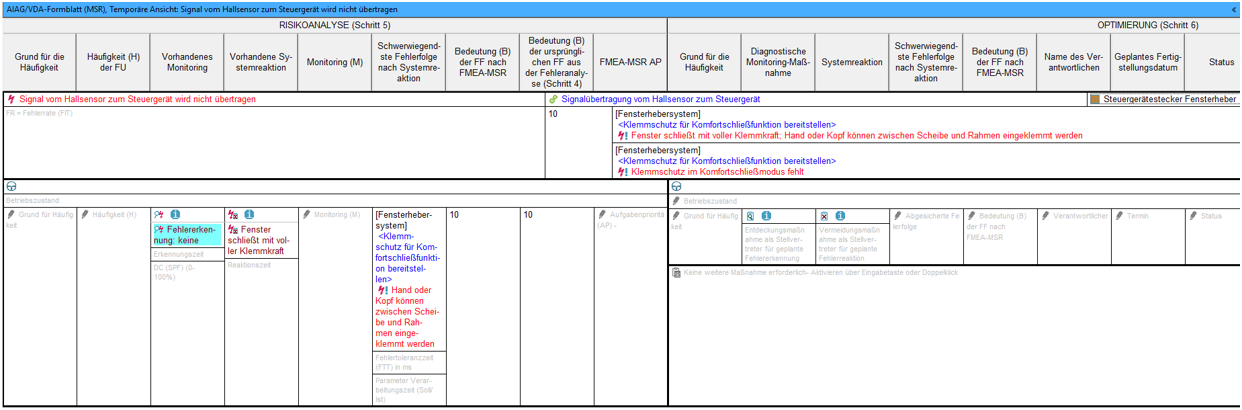Click the pencil icon next to 'Verantwortlicher'
Viewport: 1242px width, 410px height.
tap(1046, 216)
